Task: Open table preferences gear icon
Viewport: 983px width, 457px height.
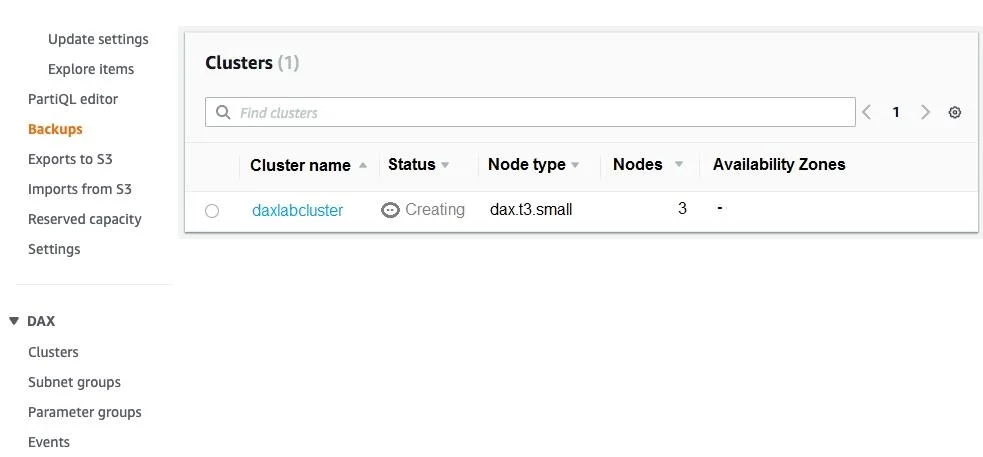Action: pos(954,112)
